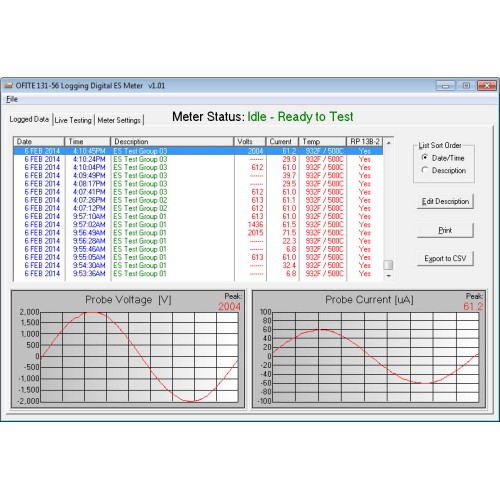Click the logged data scrollbar thumb
Image resolution: width=500 pixels, height=500 pixels.
pyautogui.click(x=388, y=265)
